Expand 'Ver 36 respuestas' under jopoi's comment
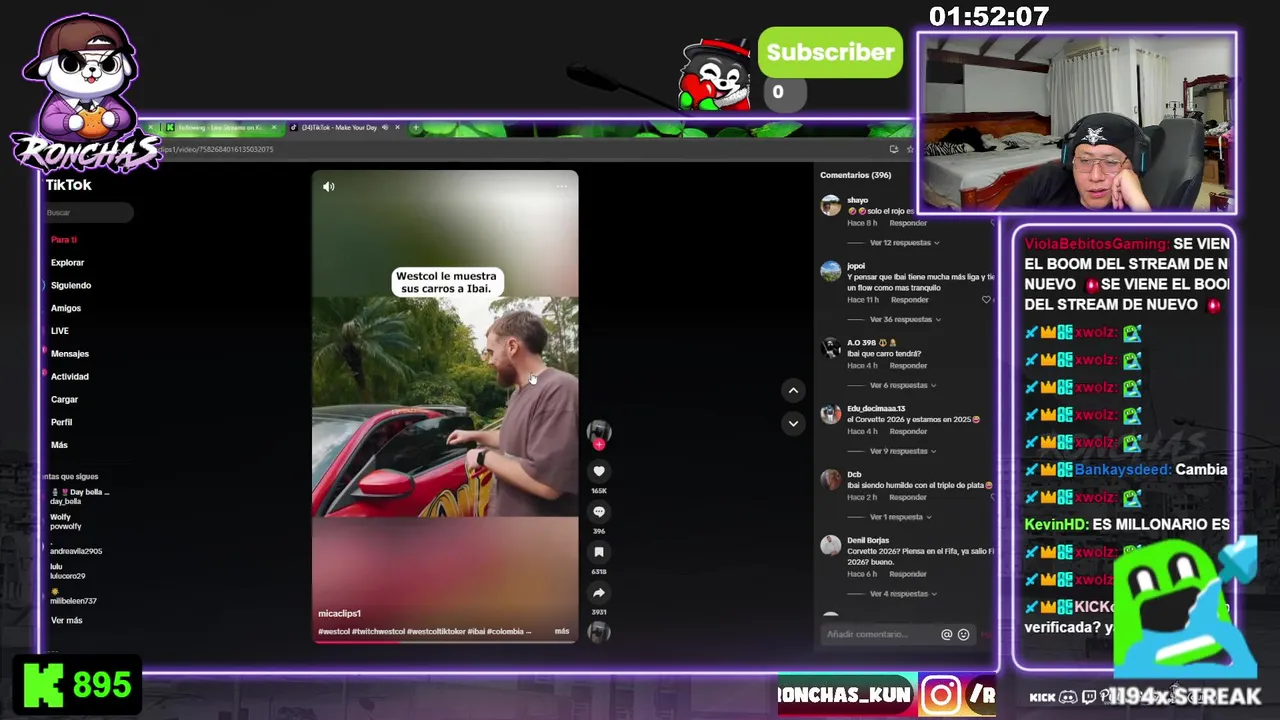The image size is (1280, 720). click(x=905, y=319)
